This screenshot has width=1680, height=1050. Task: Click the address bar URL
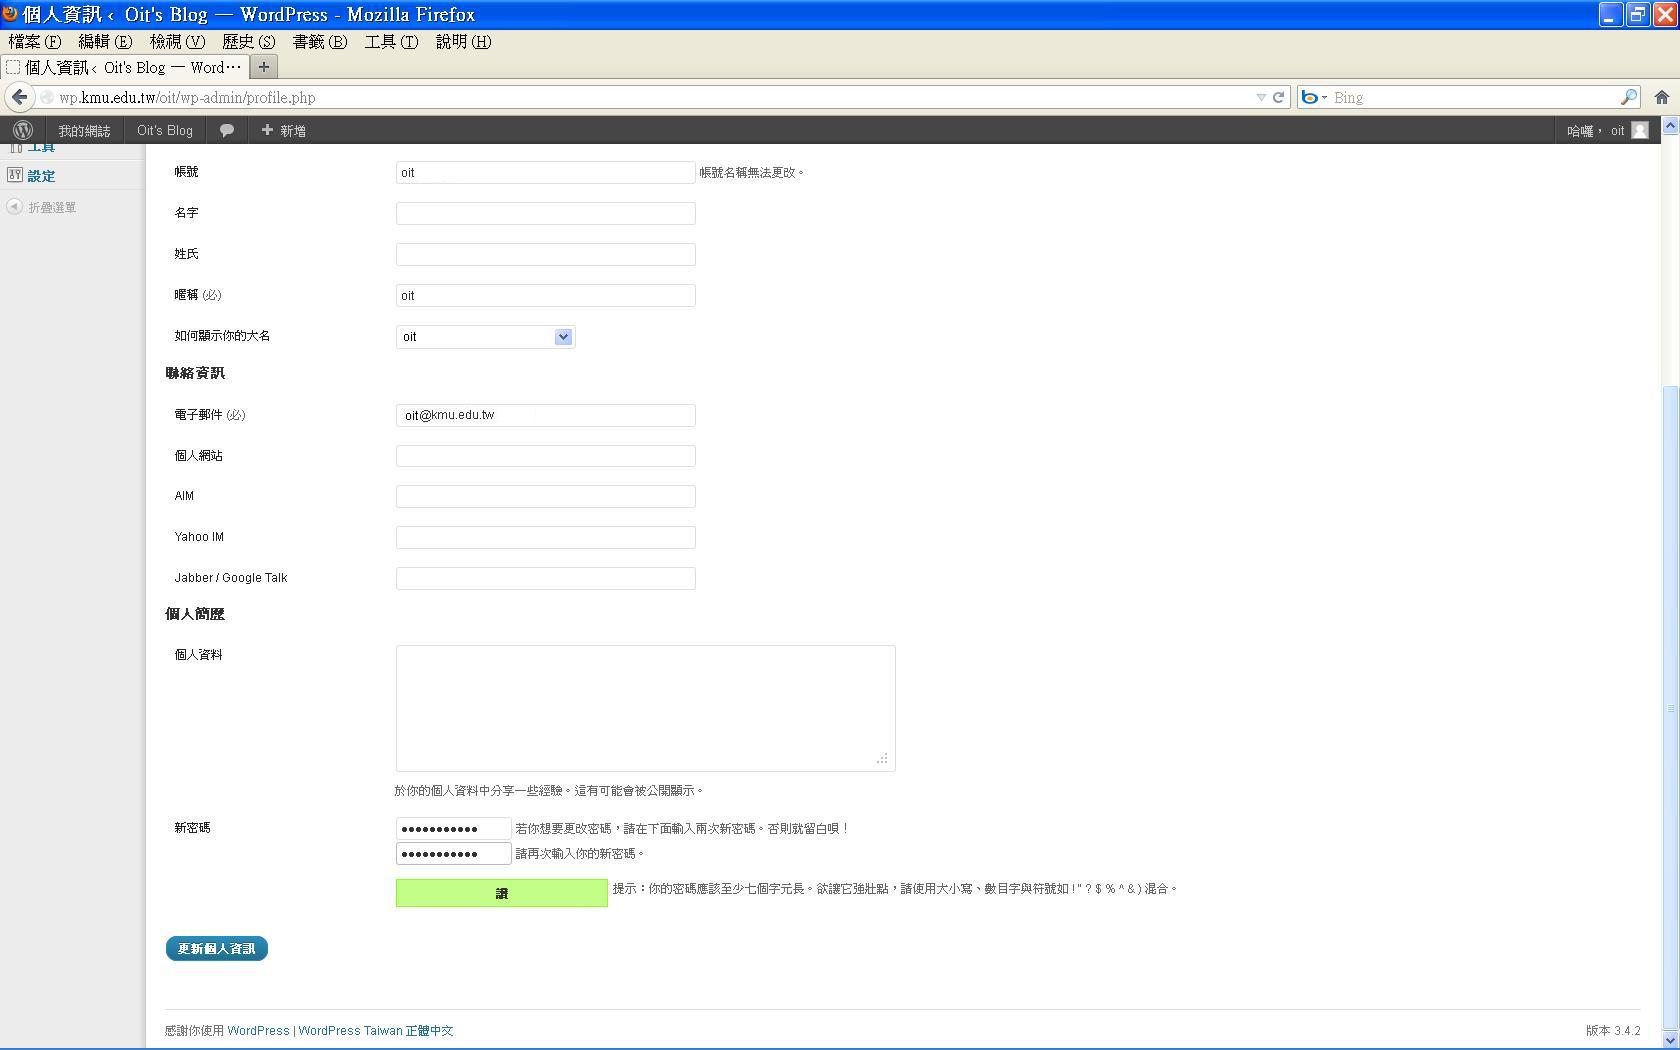[x=187, y=97]
